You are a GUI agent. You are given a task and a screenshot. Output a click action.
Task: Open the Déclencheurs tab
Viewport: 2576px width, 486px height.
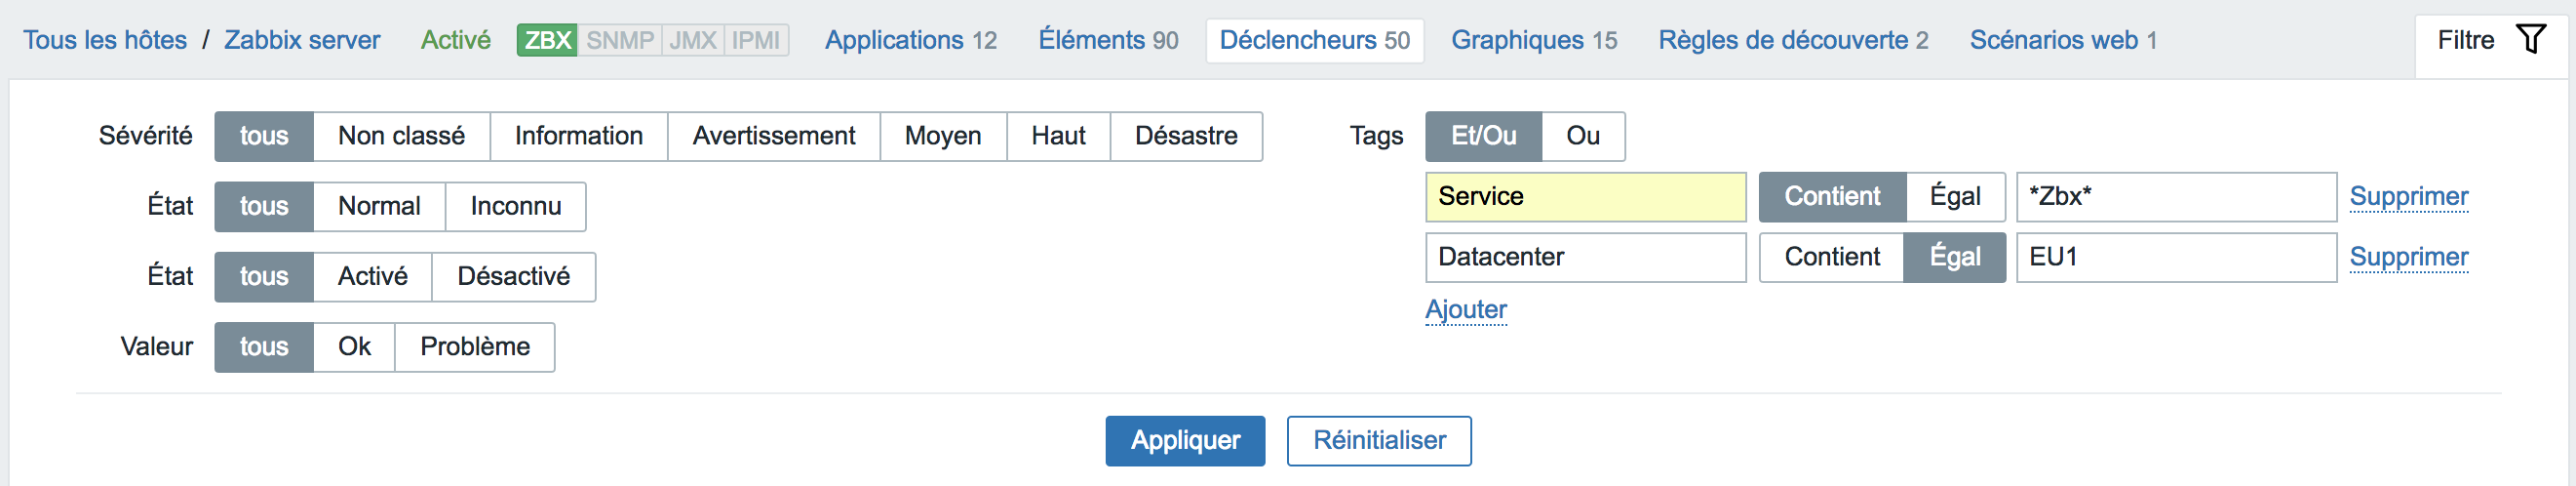pos(1314,40)
